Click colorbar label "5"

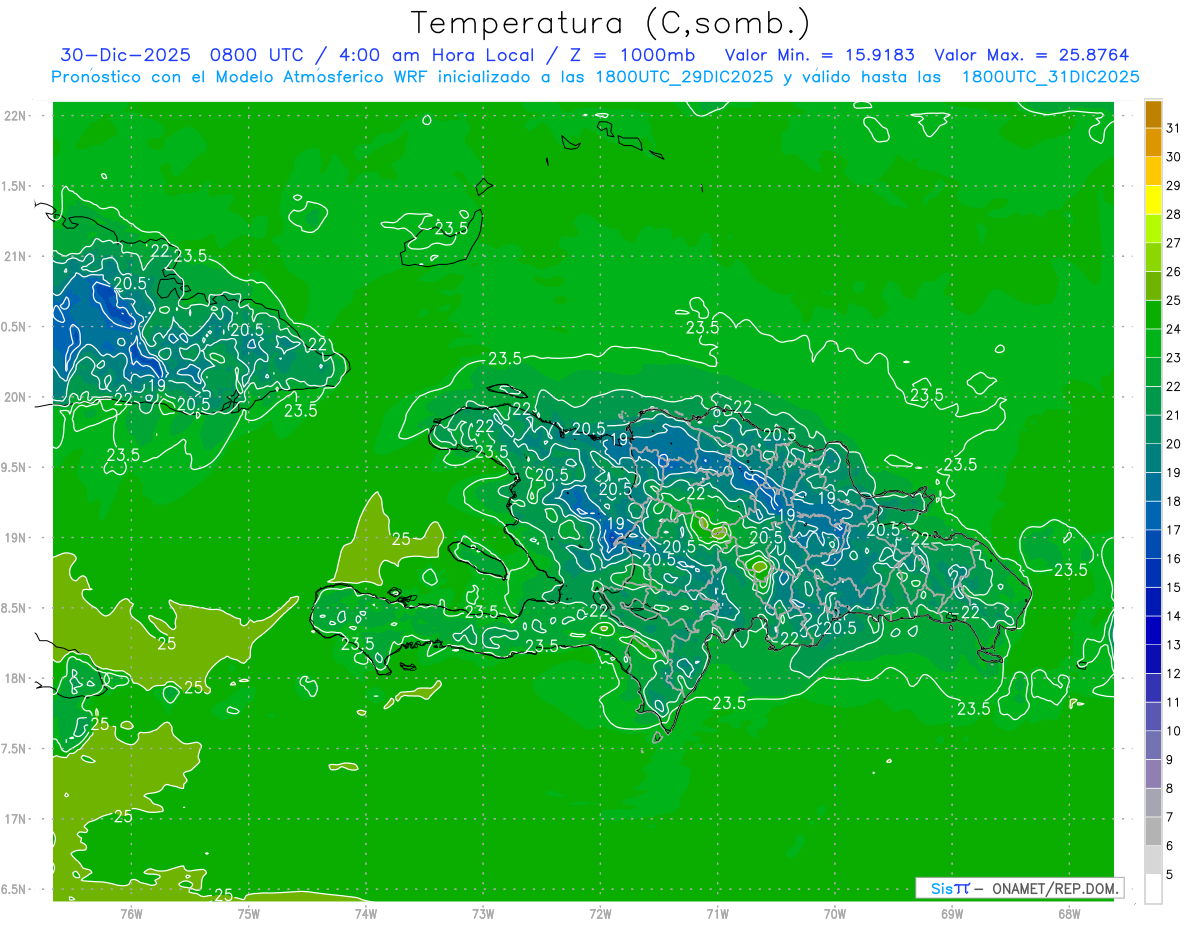[x=1170, y=875]
